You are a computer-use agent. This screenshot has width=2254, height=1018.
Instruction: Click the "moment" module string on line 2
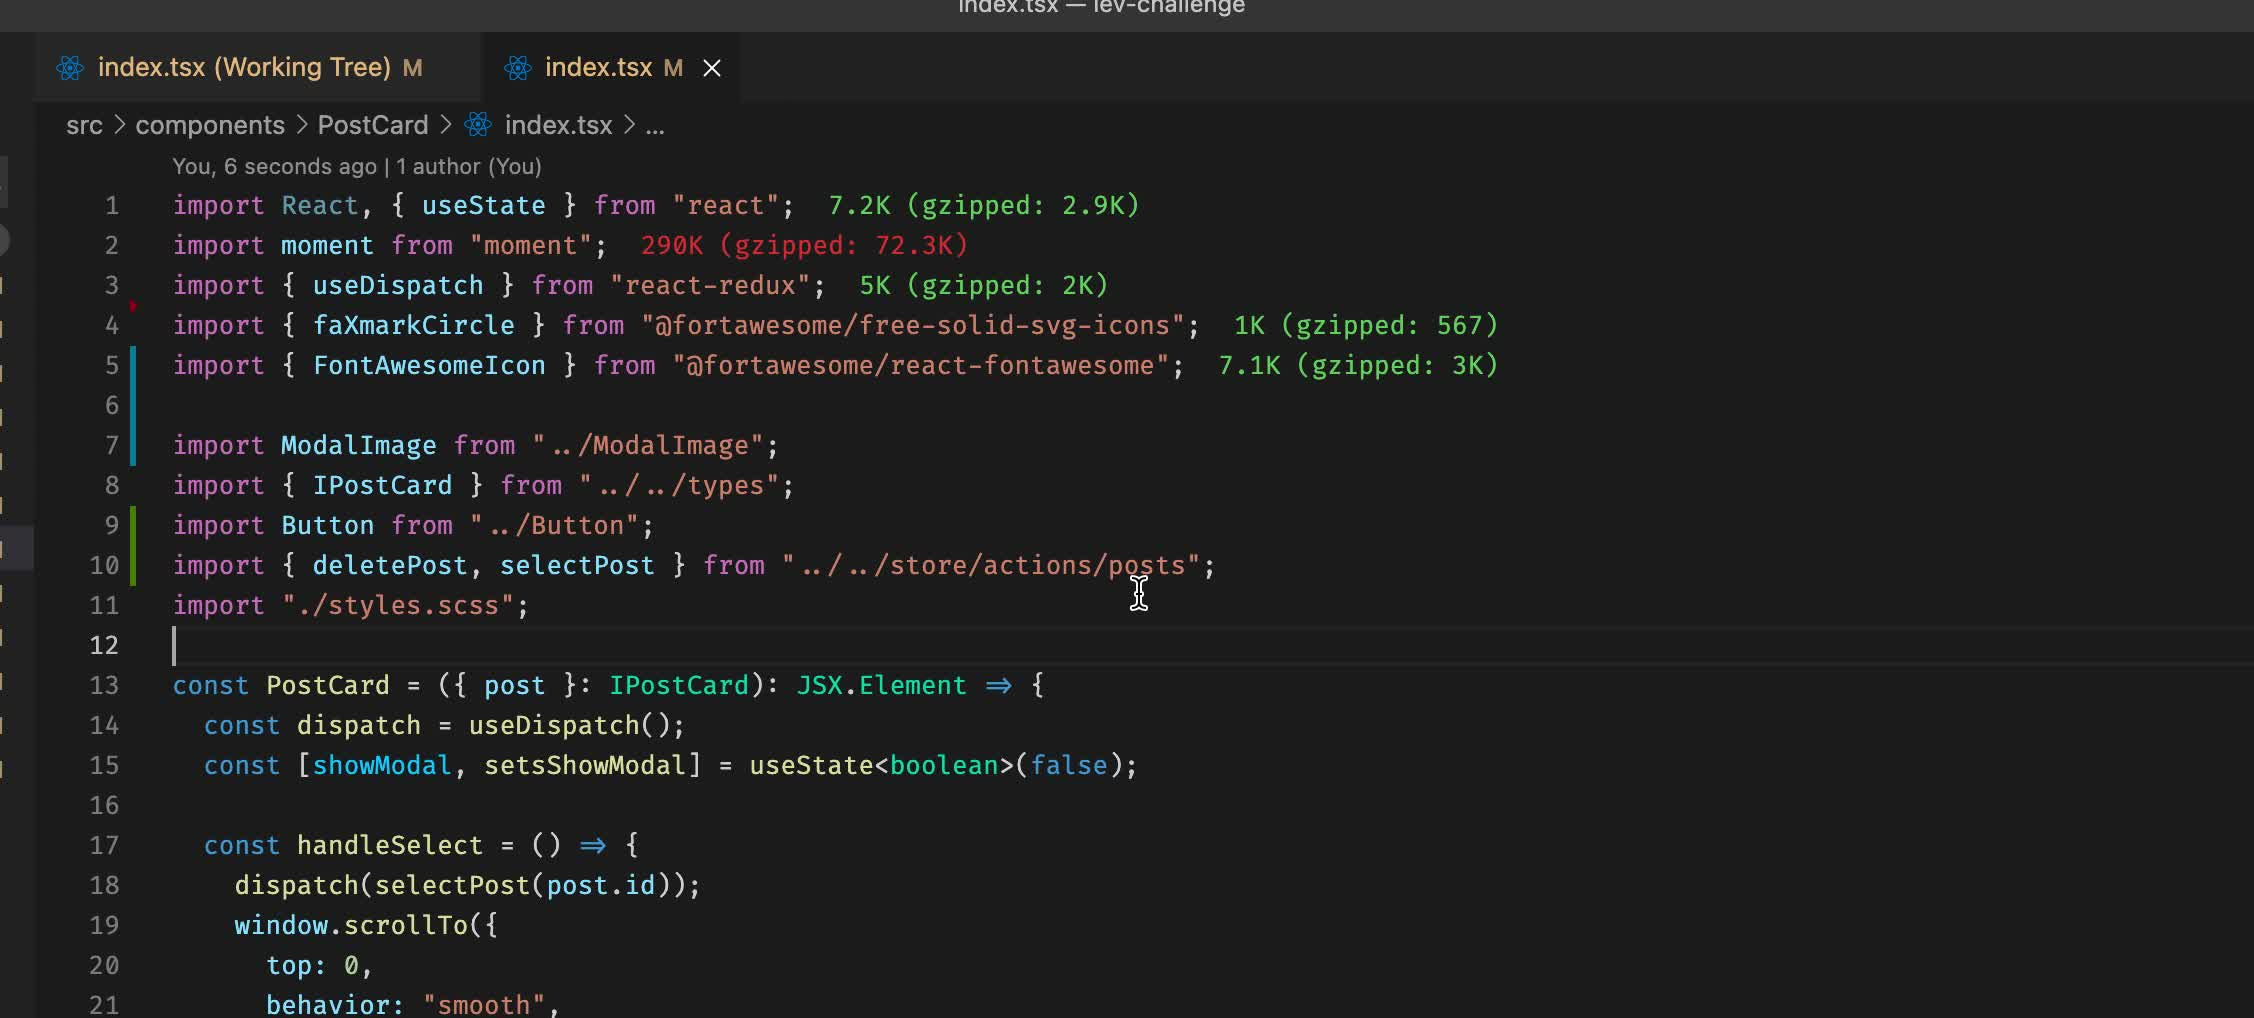point(530,245)
